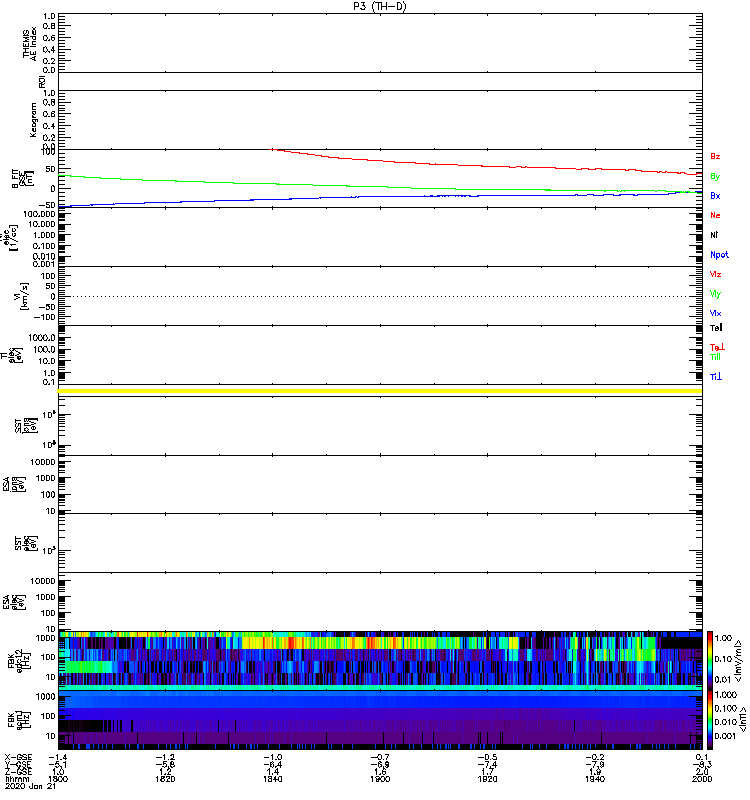Click the blue 'Ti⊥' legend label
The height and width of the screenshot is (800, 750).
(x=716, y=377)
